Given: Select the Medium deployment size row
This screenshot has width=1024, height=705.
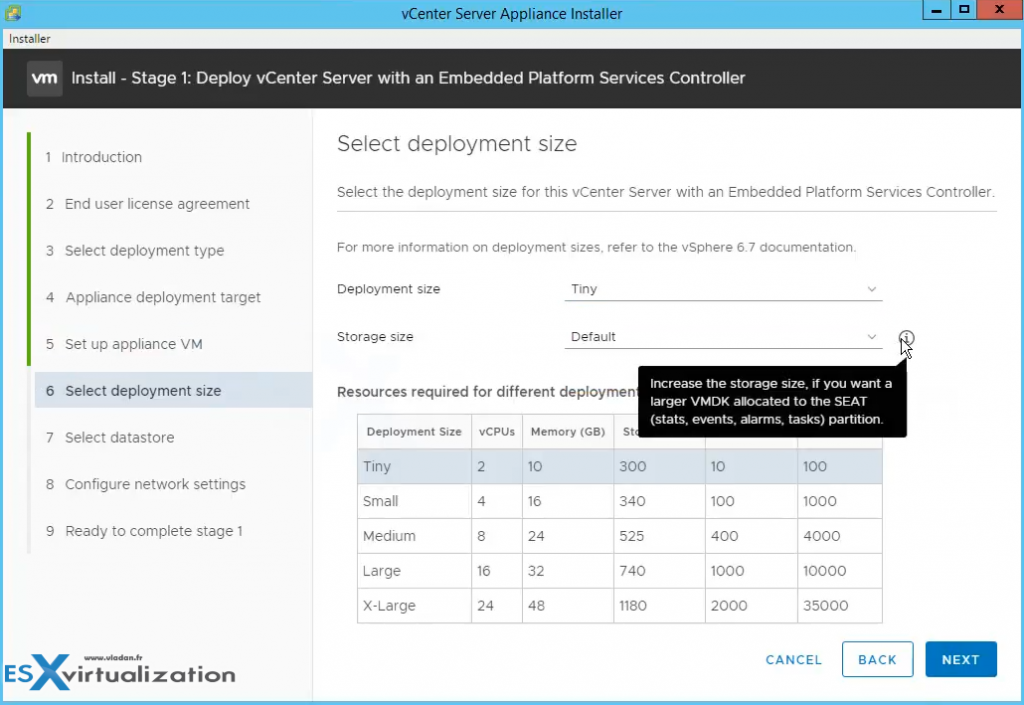Looking at the screenshot, I should click(x=413, y=536).
